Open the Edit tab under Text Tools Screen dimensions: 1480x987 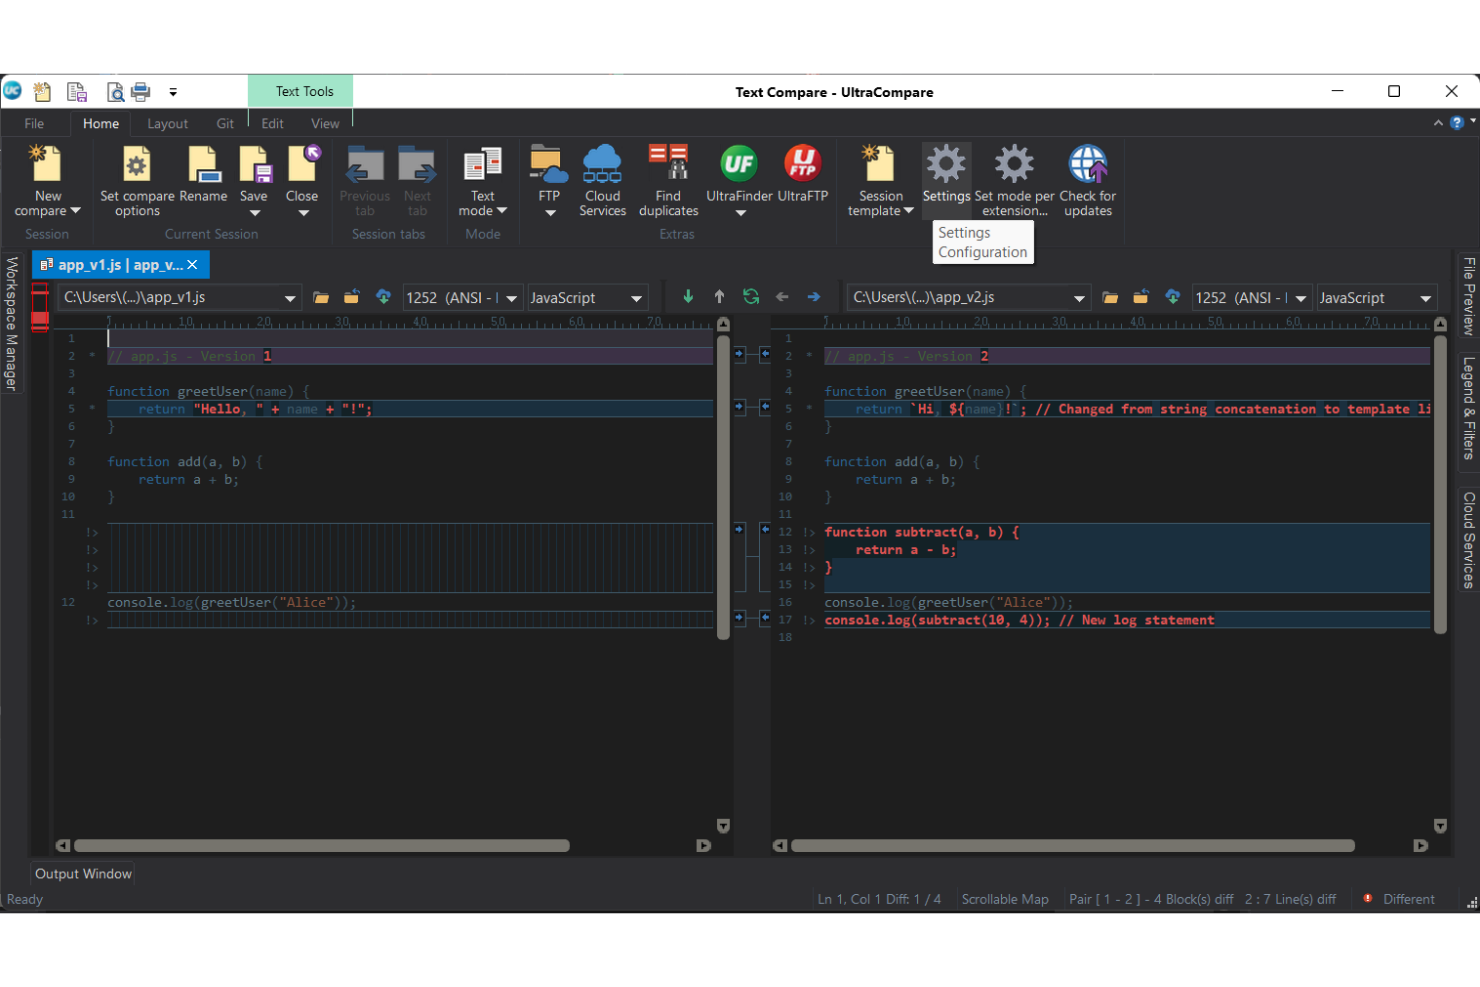[x=273, y=124]
